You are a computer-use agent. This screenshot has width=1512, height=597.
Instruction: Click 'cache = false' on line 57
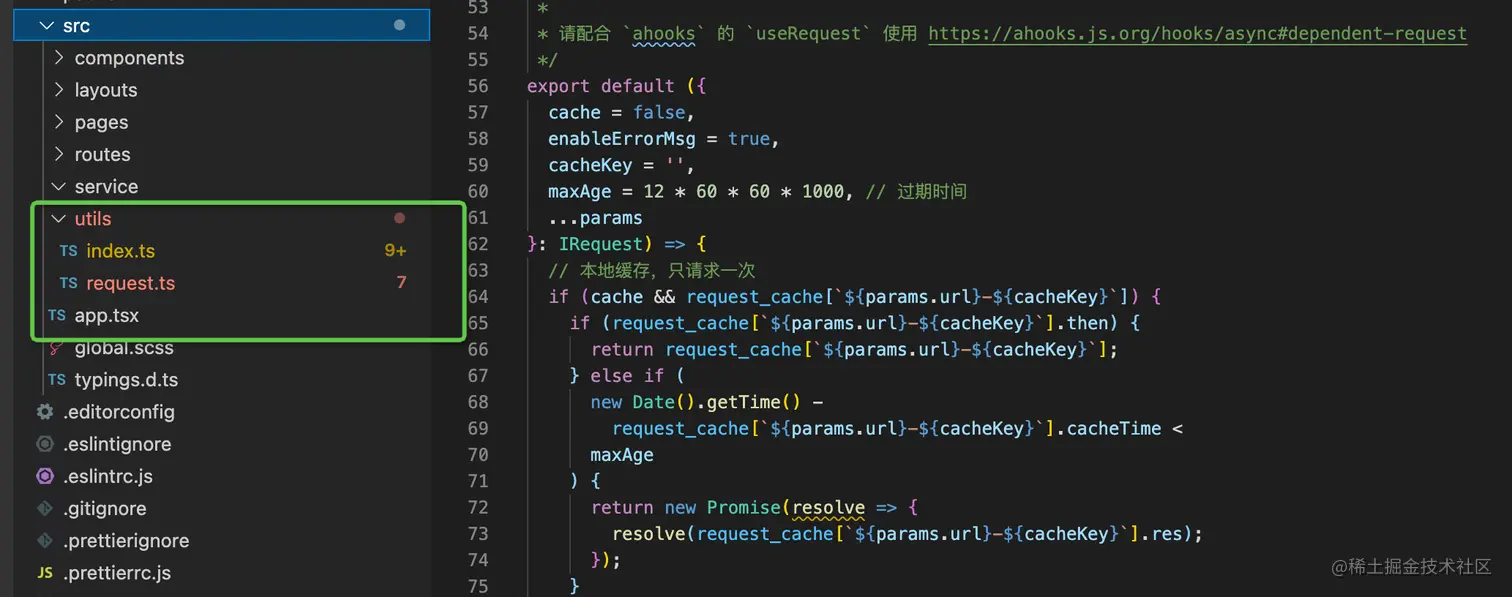[x=616, y=112]
